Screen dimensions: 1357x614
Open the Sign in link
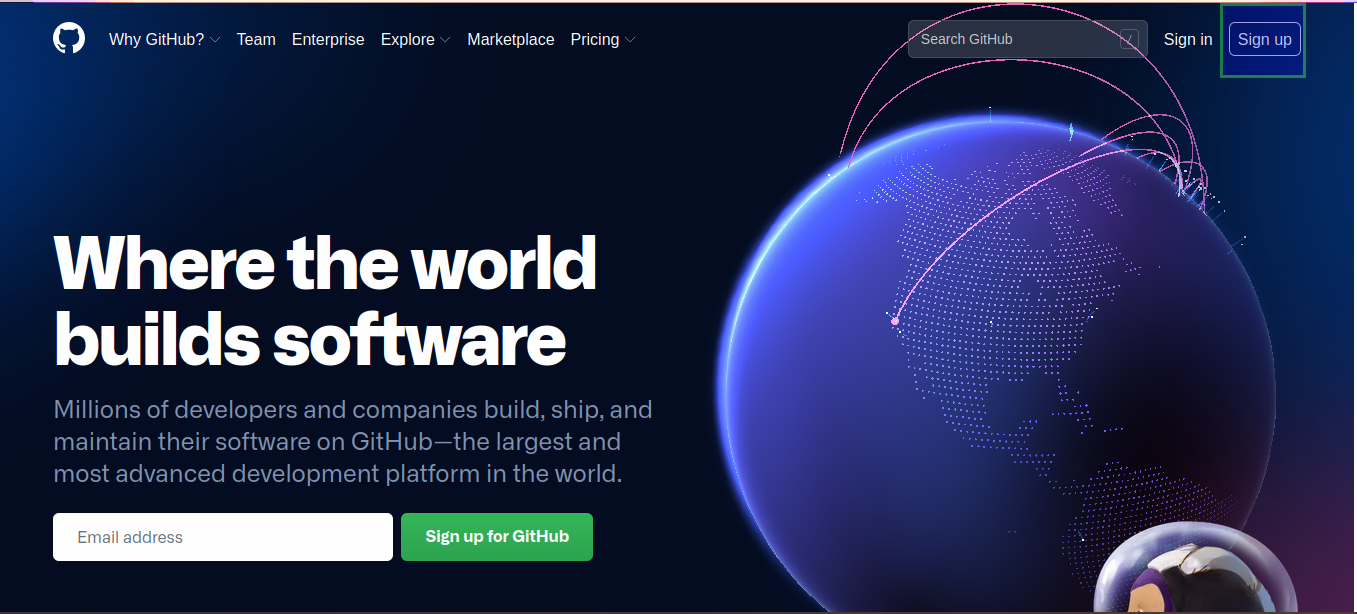coord(1188,40)
